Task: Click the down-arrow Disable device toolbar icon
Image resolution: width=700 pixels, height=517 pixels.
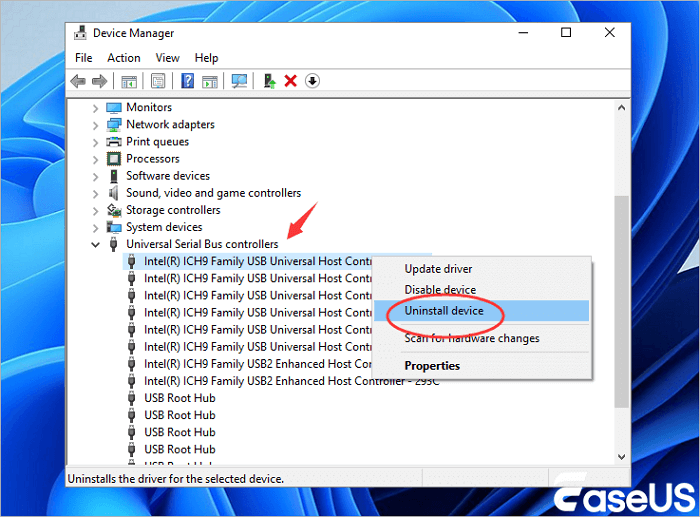Action: 312,81
